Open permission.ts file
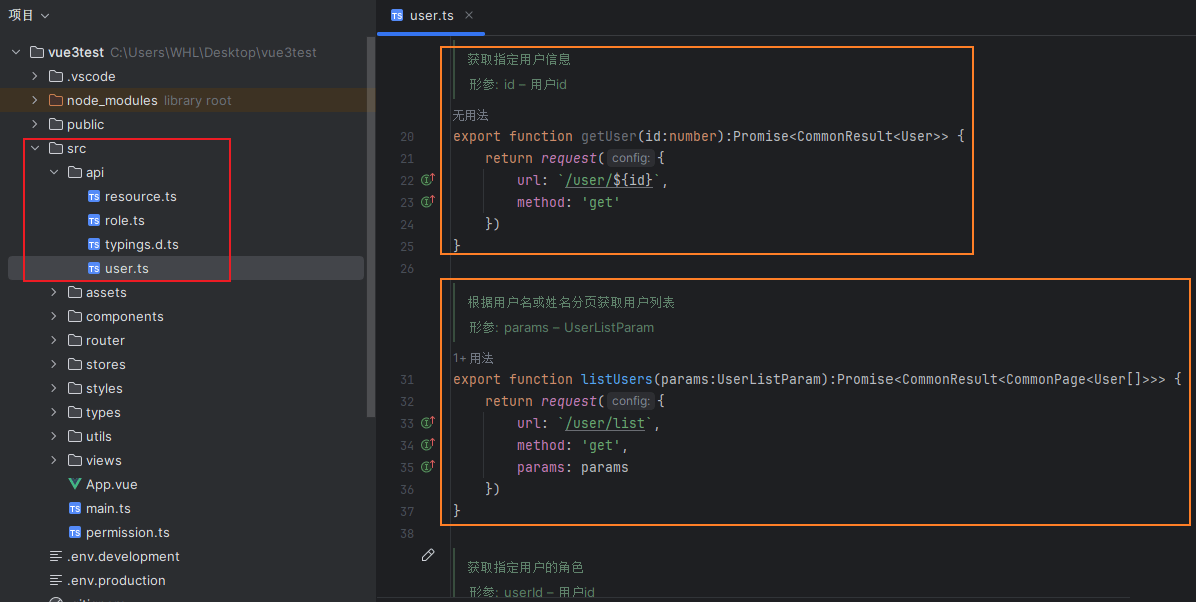1196x602 pixels. 127,533
